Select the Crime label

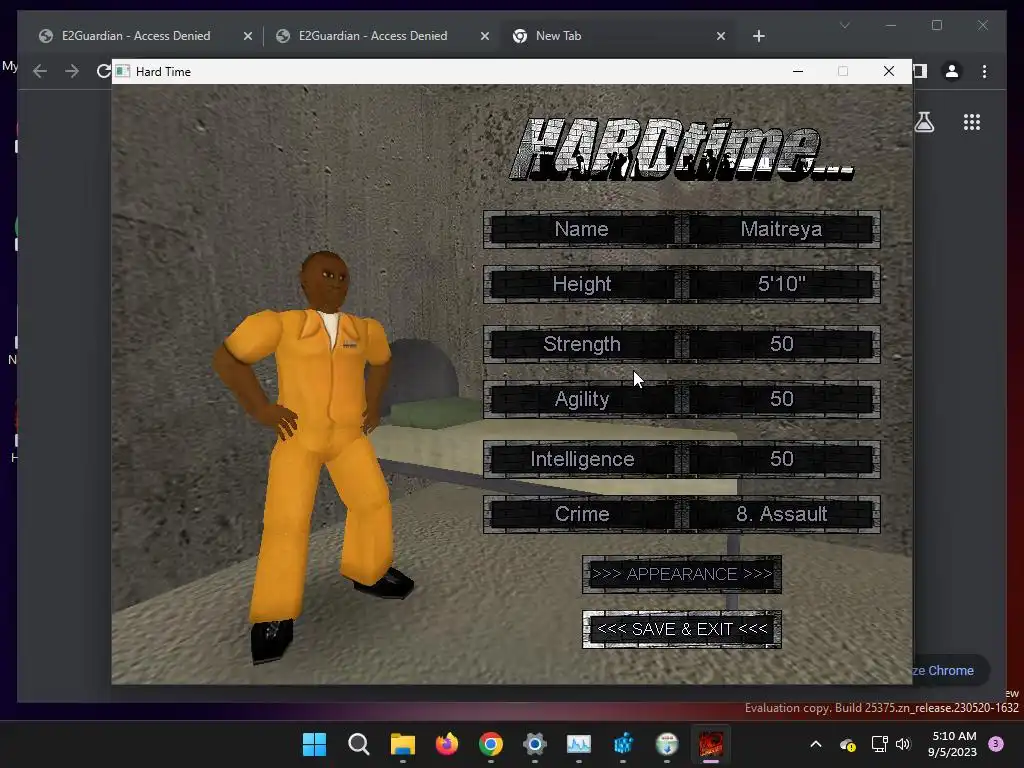[x=581, y=514]
